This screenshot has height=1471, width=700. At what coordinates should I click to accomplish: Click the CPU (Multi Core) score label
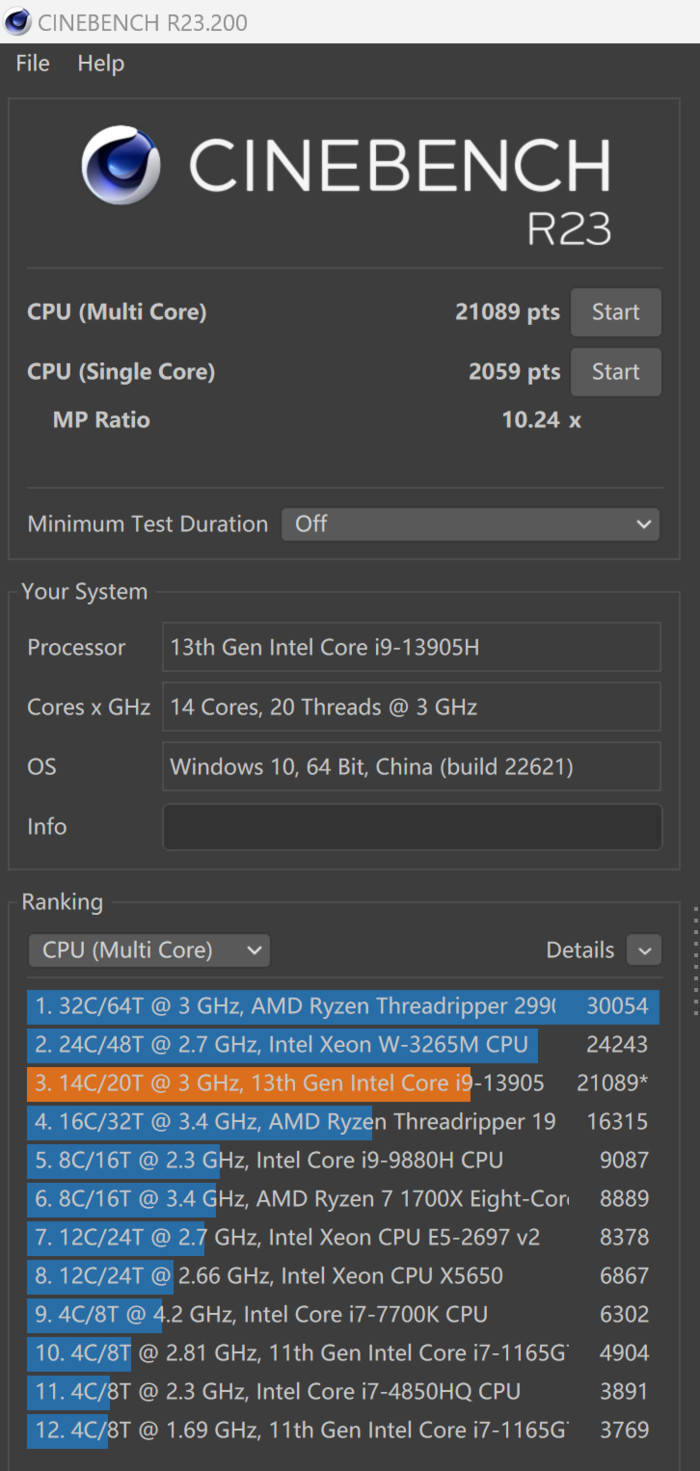[x=117, y=312]
